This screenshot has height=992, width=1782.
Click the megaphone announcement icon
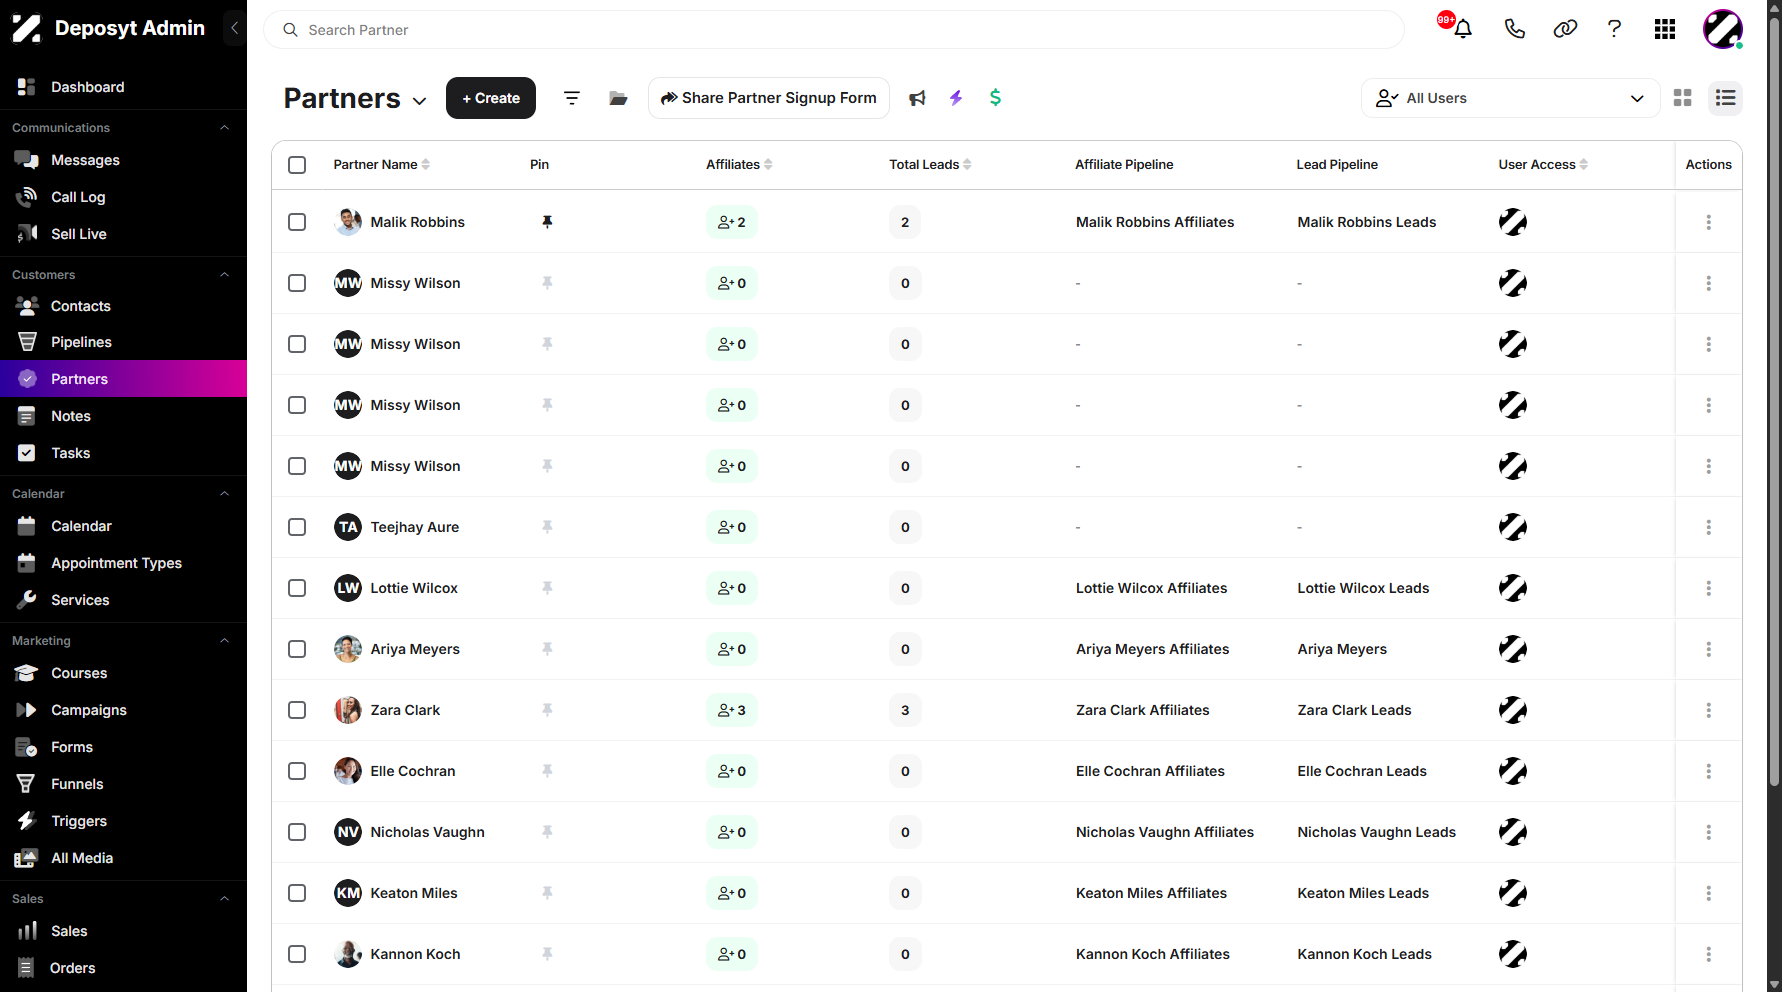[x=917, y=98]
